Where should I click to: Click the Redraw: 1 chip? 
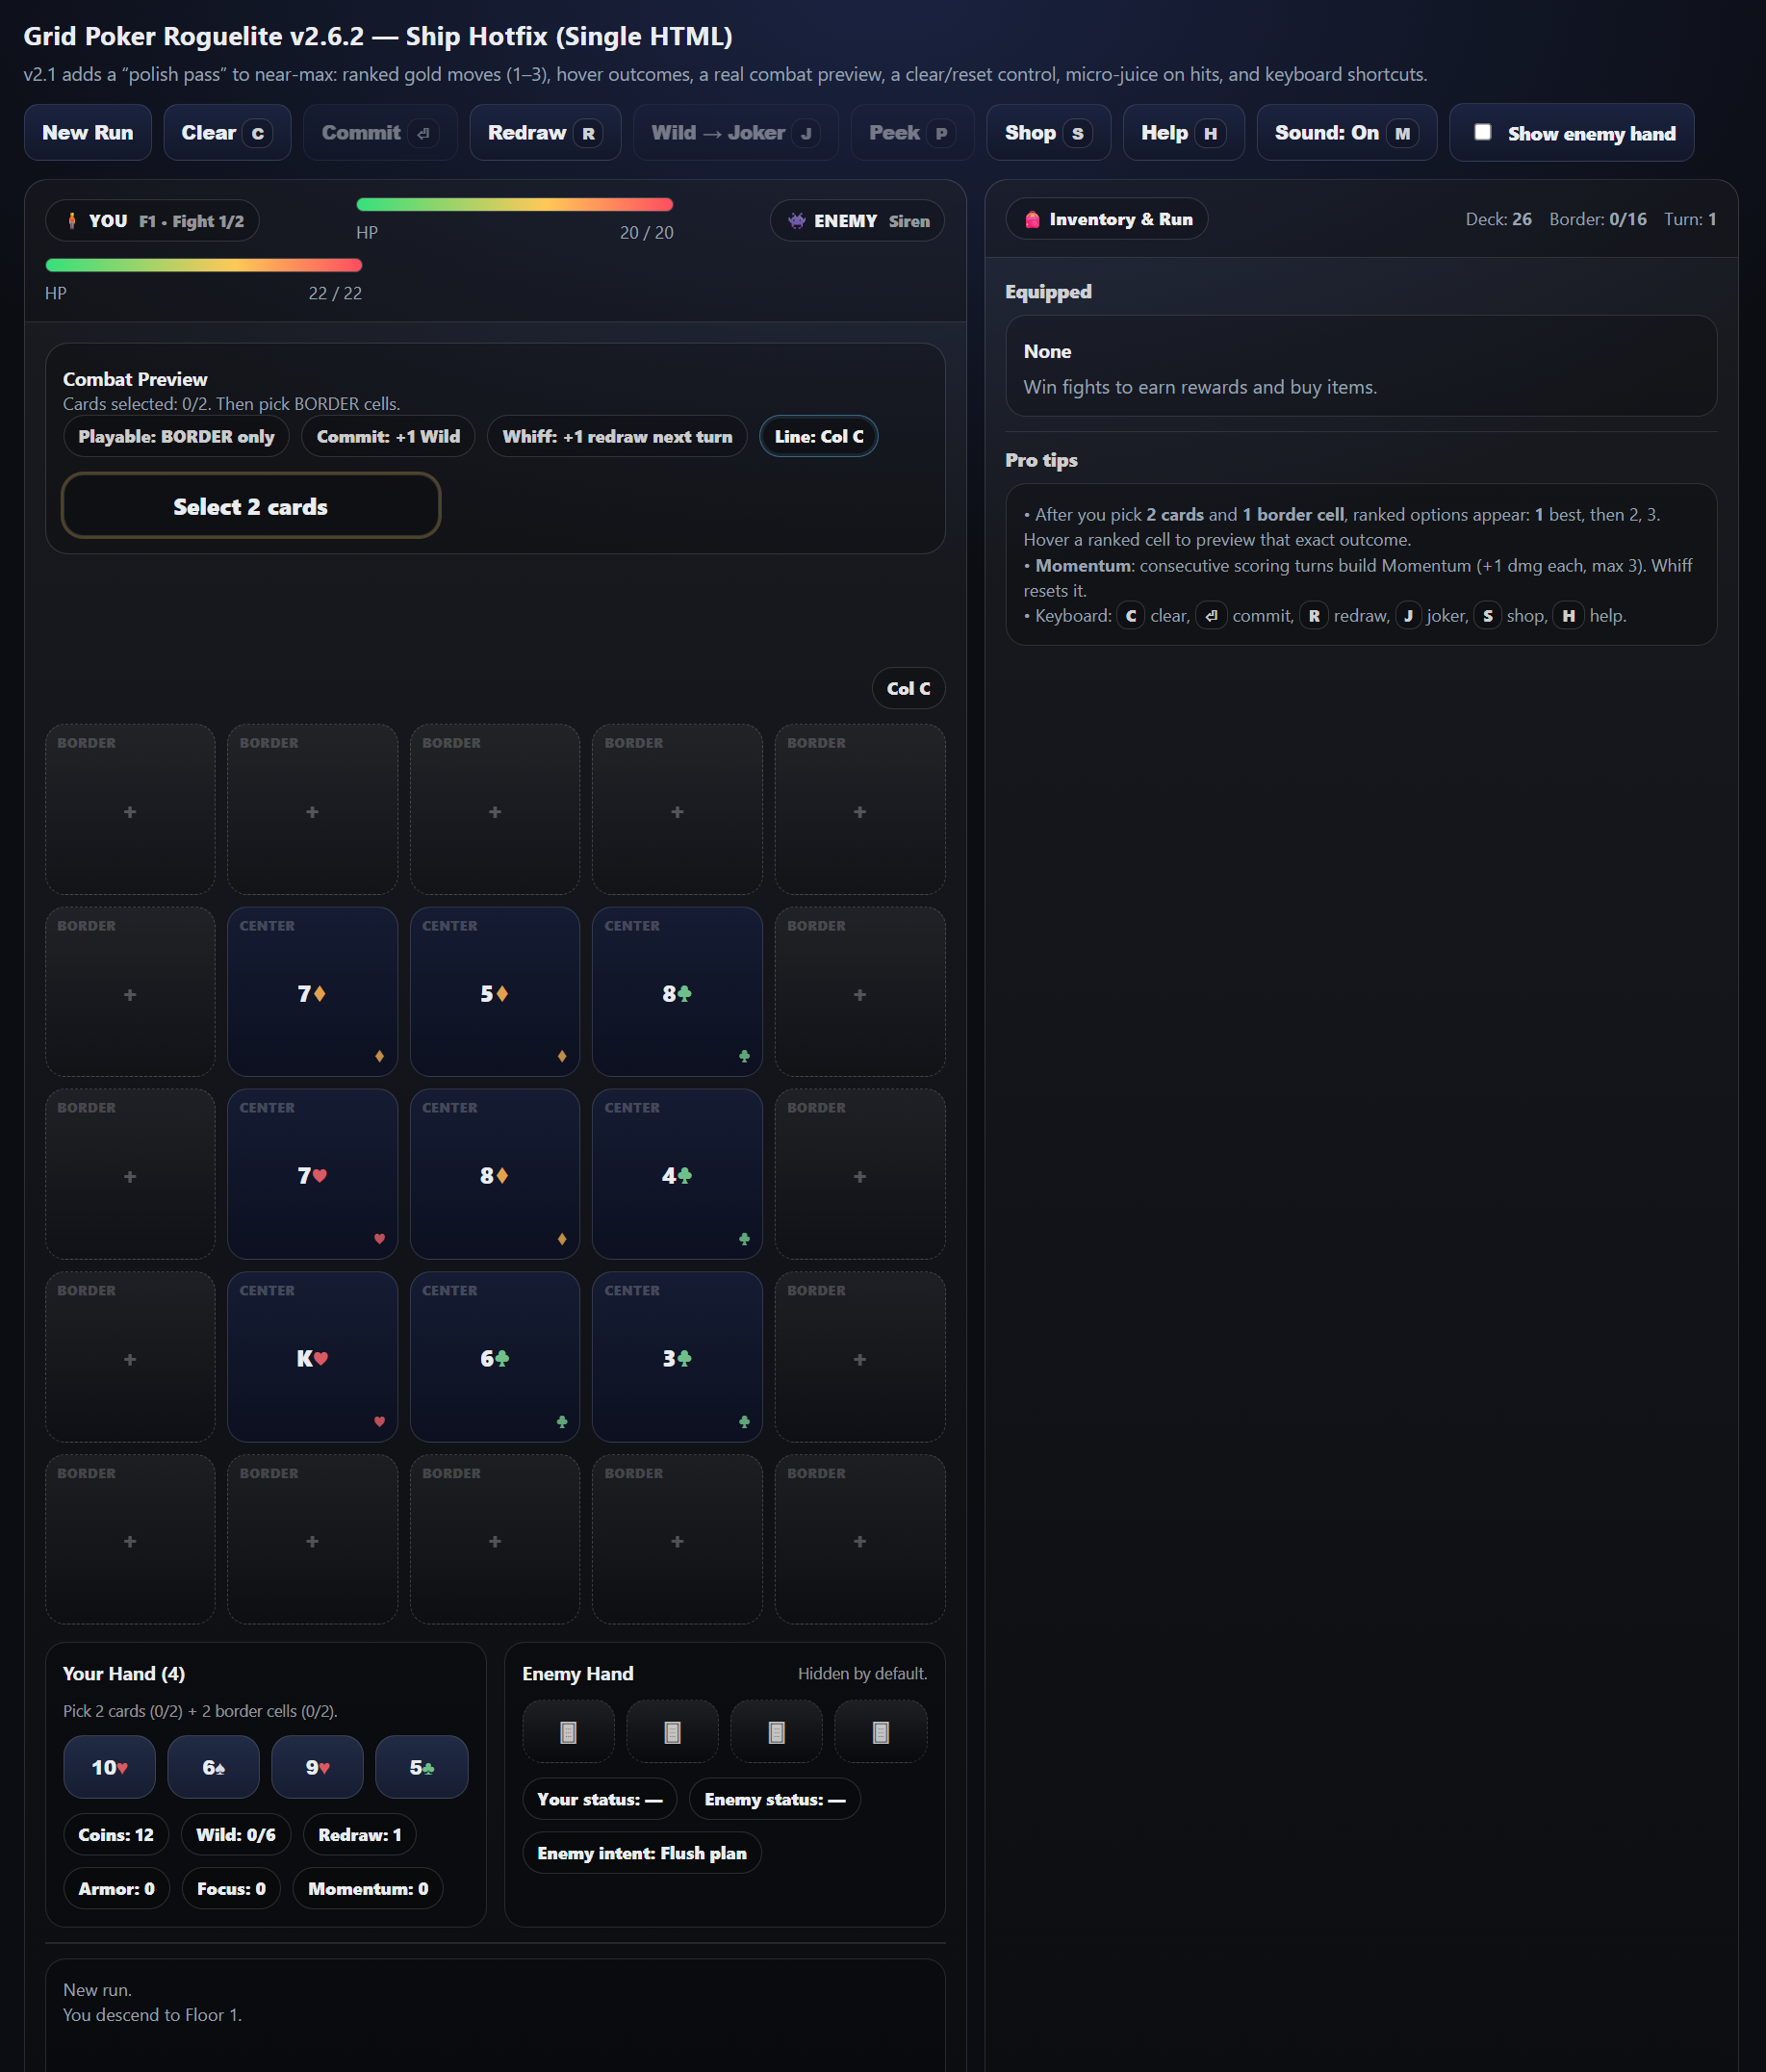pyautogui.click(x=360, y=1835)
